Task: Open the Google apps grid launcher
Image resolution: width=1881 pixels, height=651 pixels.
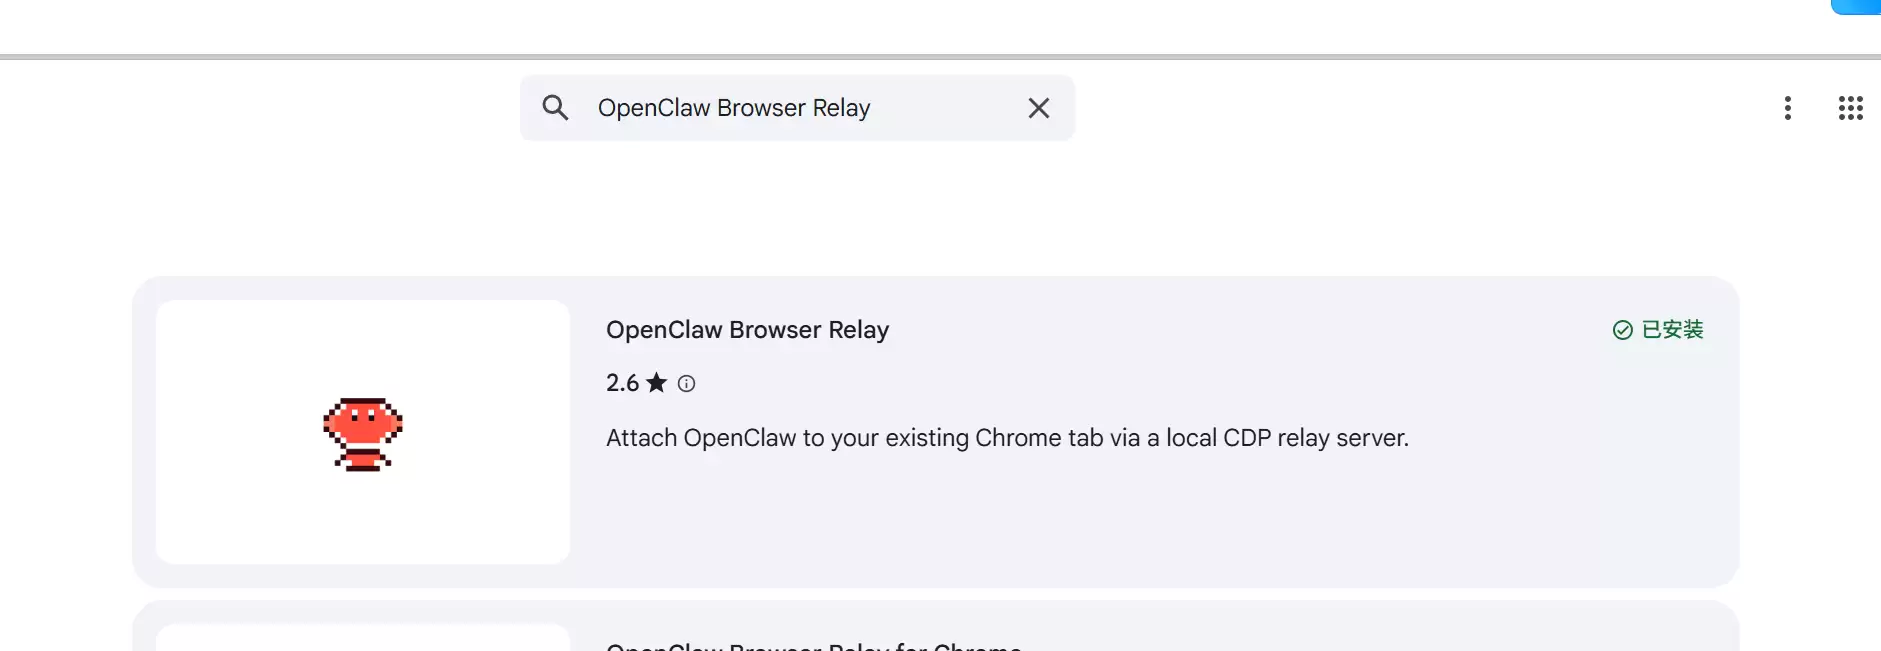Action: pyautogui.click(x=1850, y=108)
